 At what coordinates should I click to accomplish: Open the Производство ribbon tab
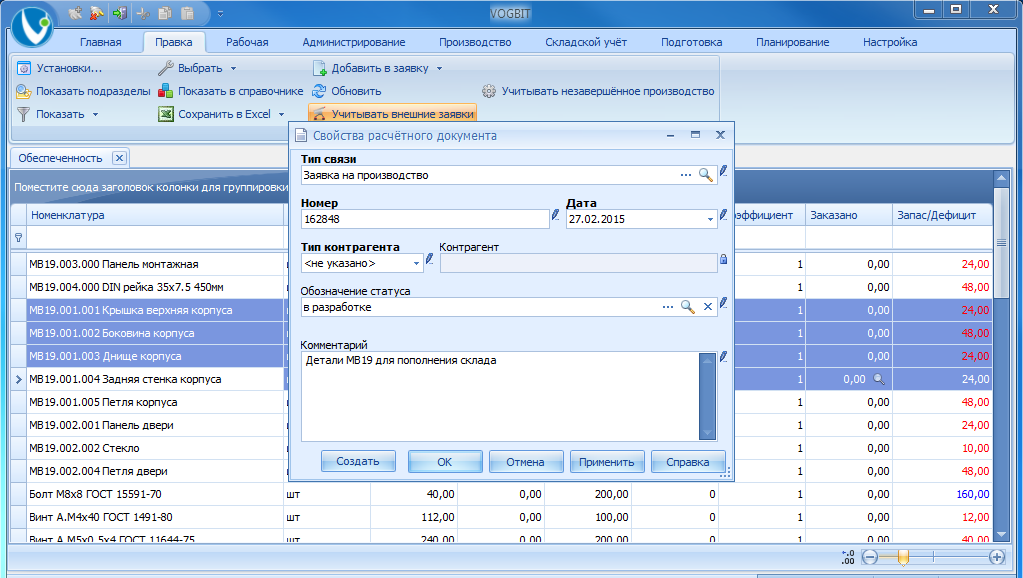[475, 42]
